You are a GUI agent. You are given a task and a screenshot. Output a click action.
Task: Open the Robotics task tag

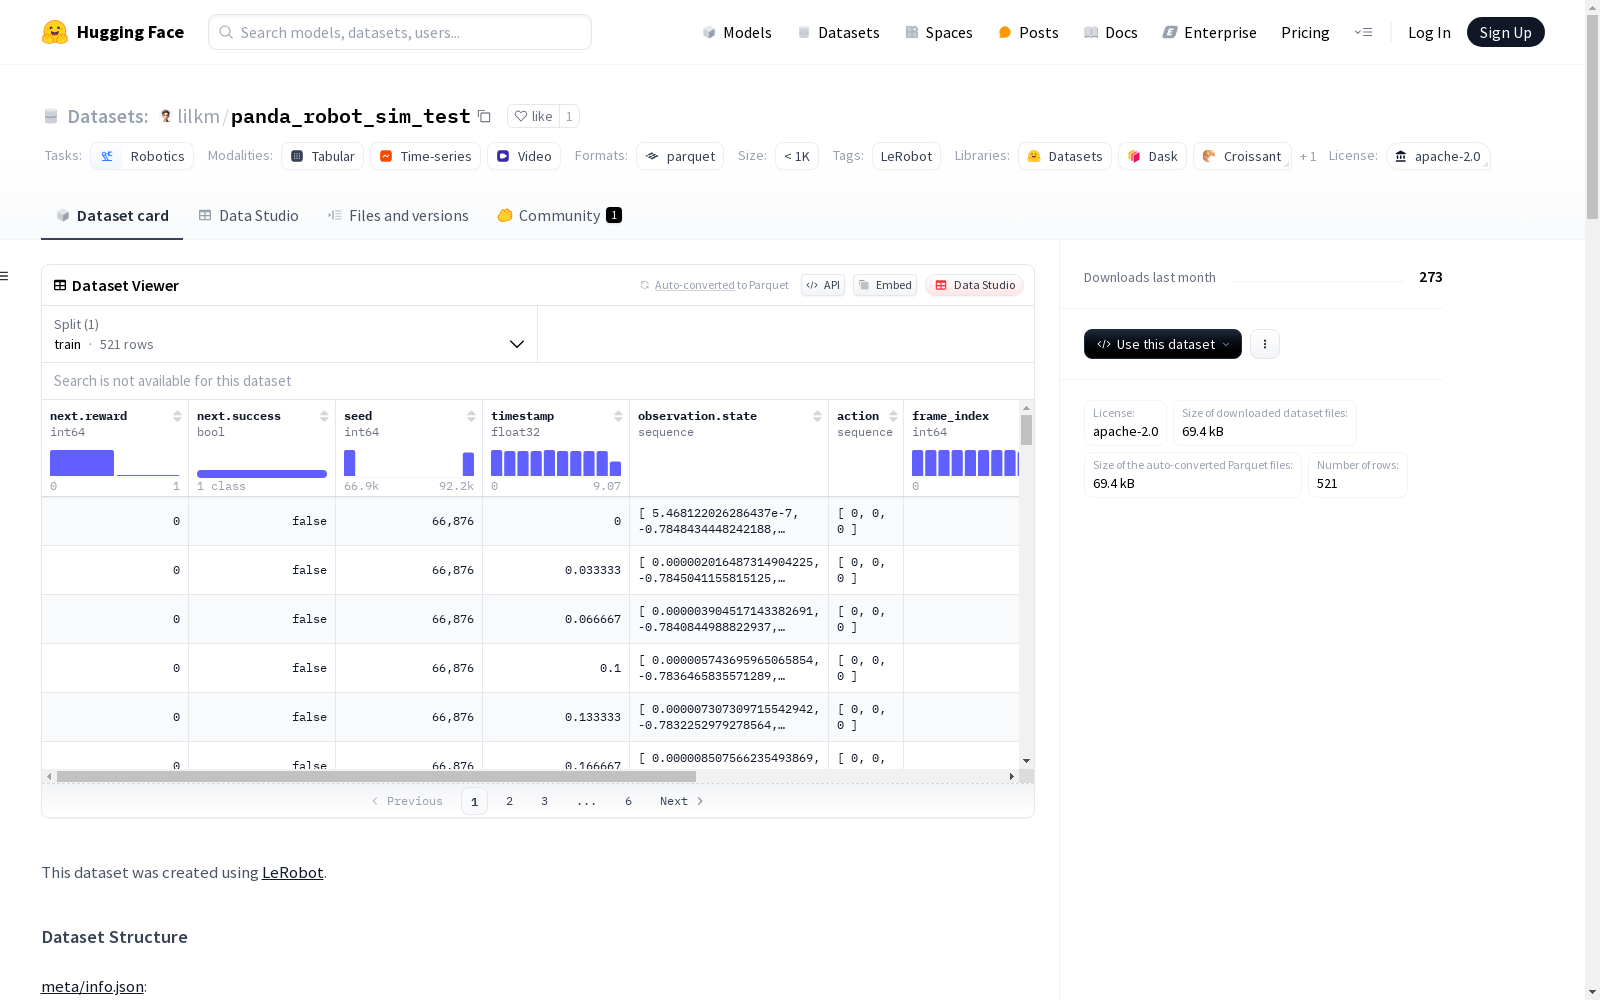pos(142,156)
